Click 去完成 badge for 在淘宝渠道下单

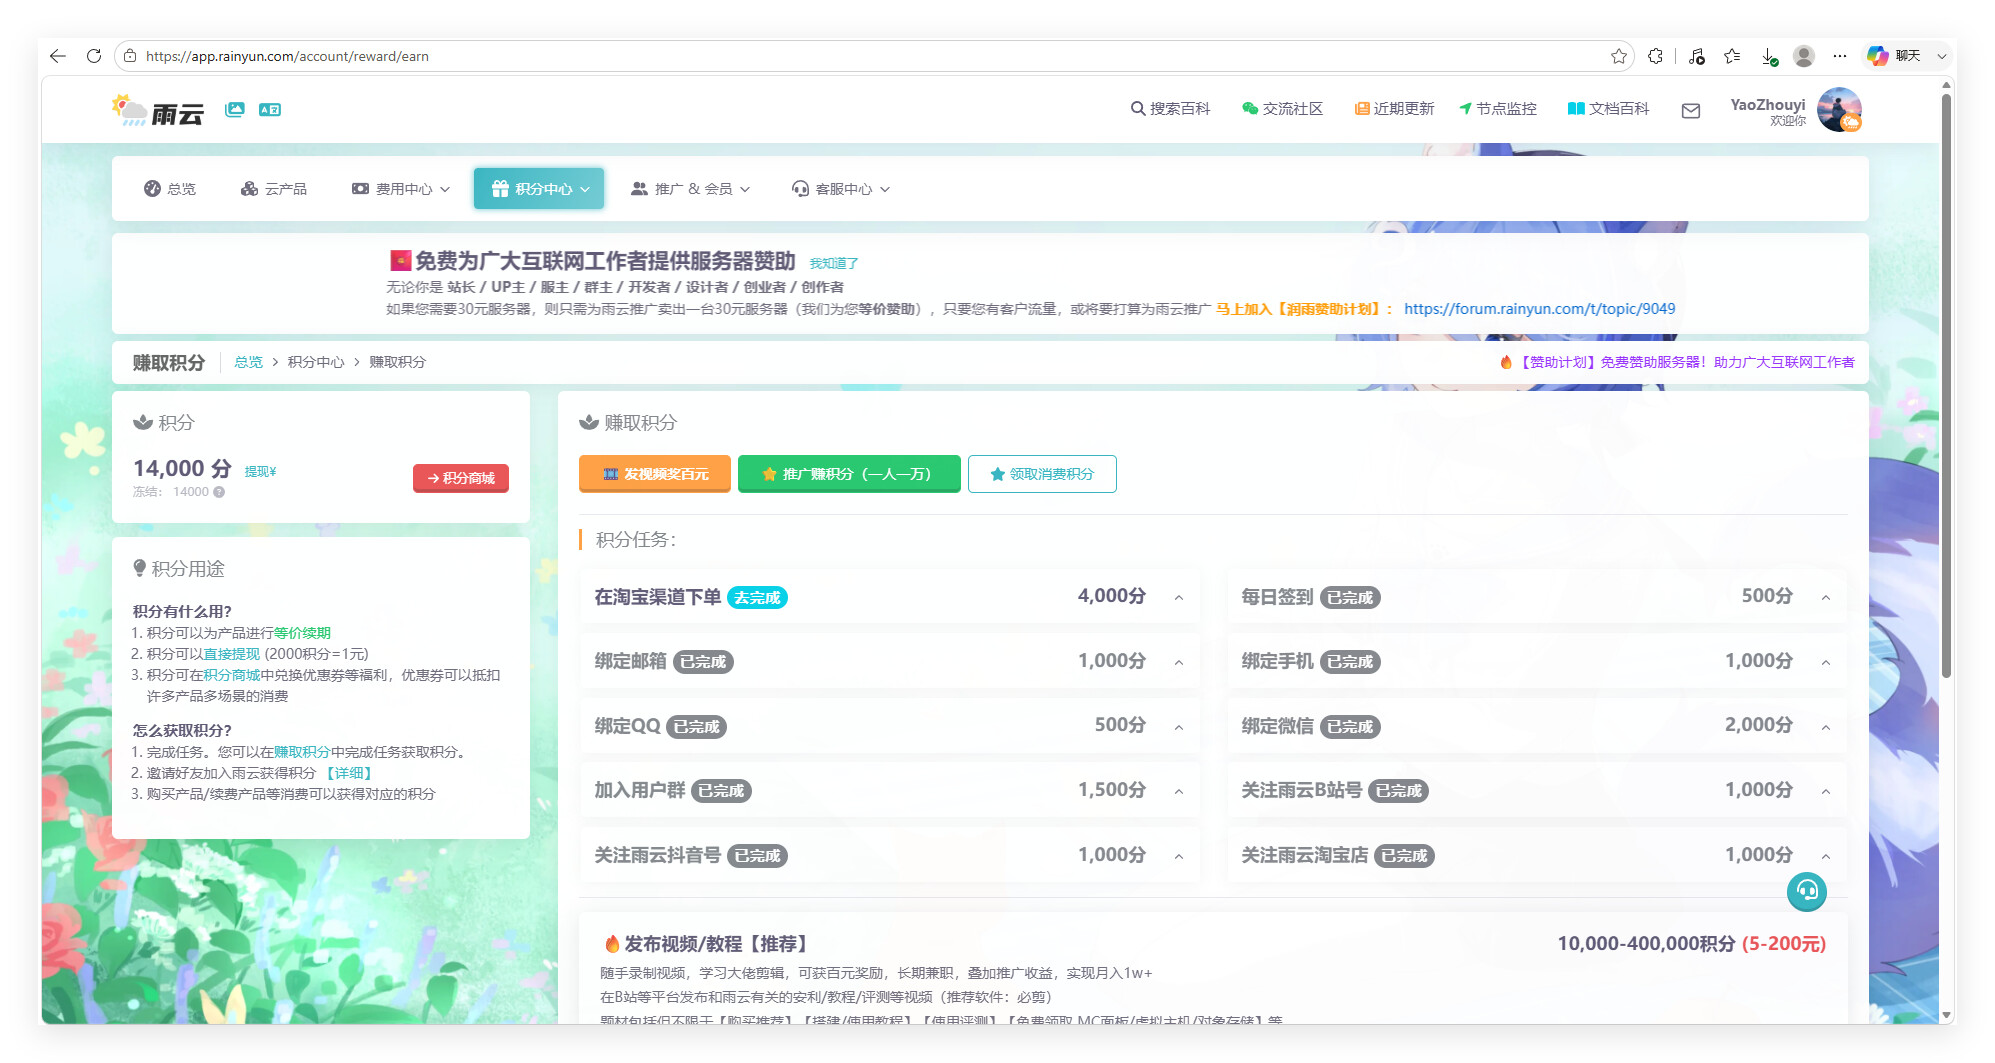point(757,598)
